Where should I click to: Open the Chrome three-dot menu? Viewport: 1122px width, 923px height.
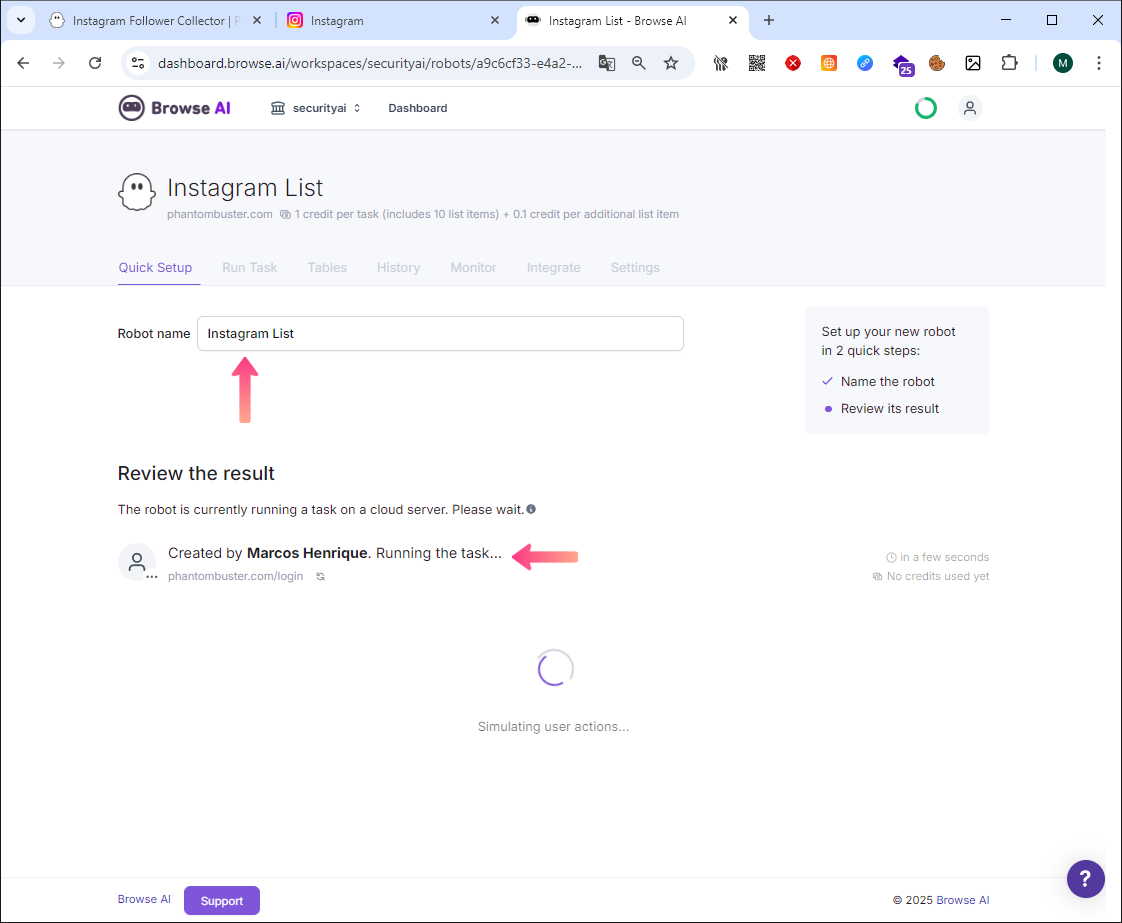coord(1098,63)
